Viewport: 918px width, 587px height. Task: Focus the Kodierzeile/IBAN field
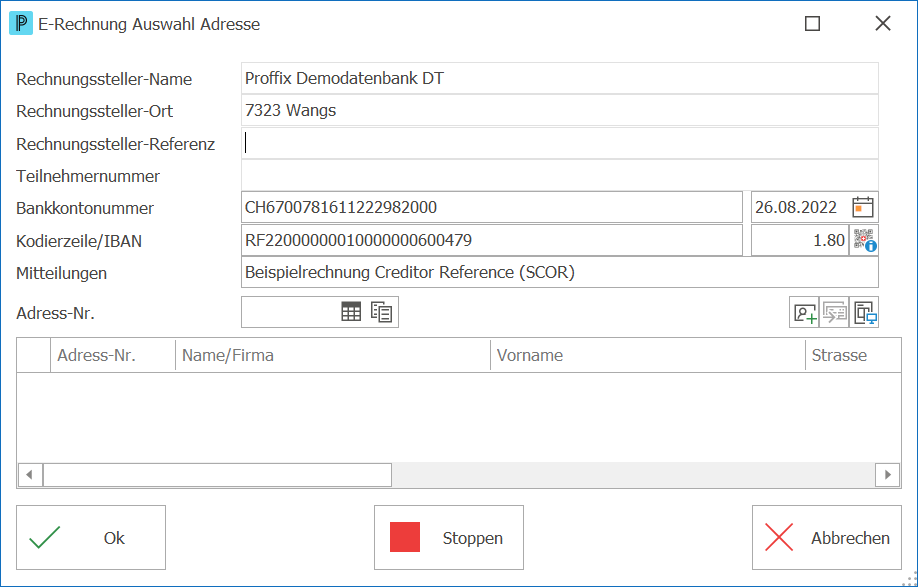(x=492, y=240)
